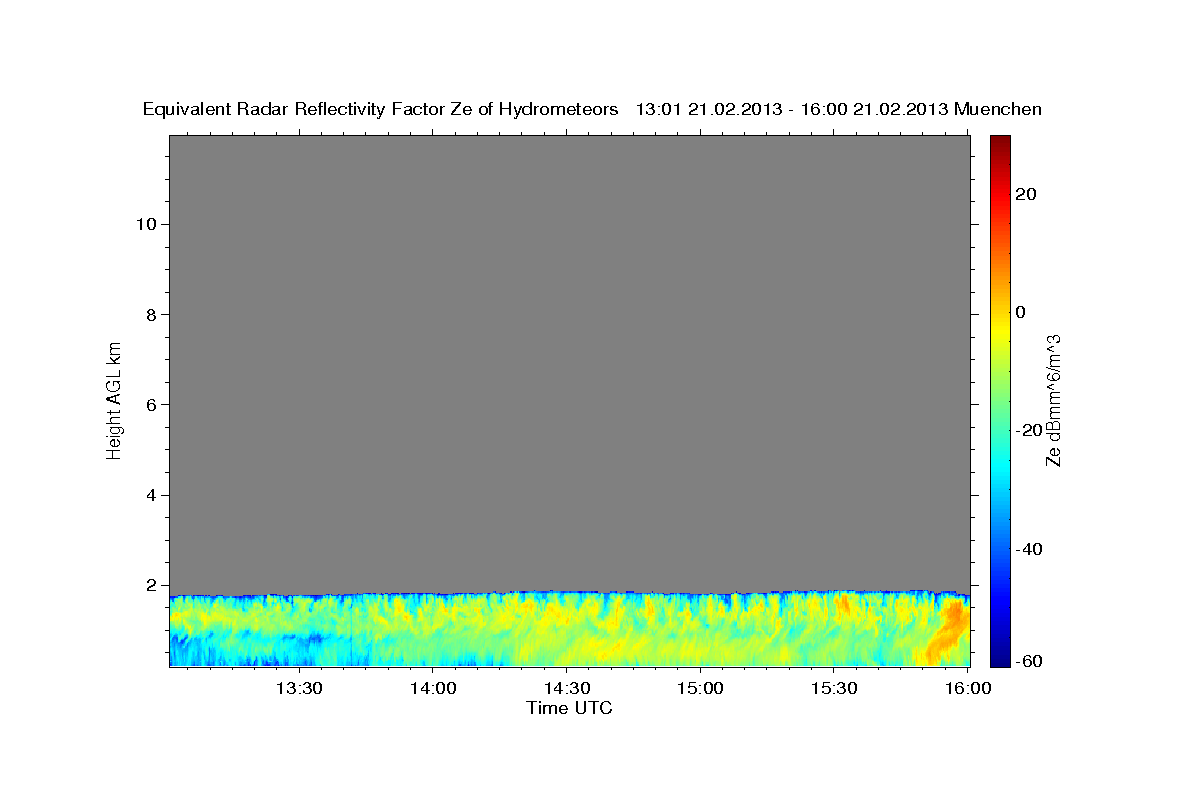Click the colorbar value '-60'

click(x=1027, y=661)
